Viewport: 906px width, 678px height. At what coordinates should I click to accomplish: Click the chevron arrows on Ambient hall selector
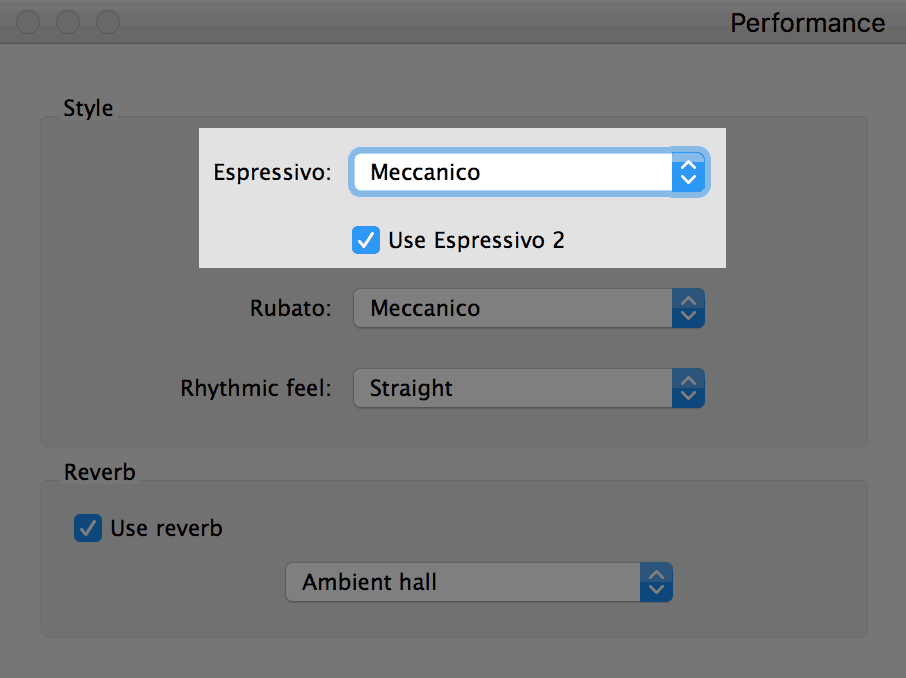[x=656, y=582]
